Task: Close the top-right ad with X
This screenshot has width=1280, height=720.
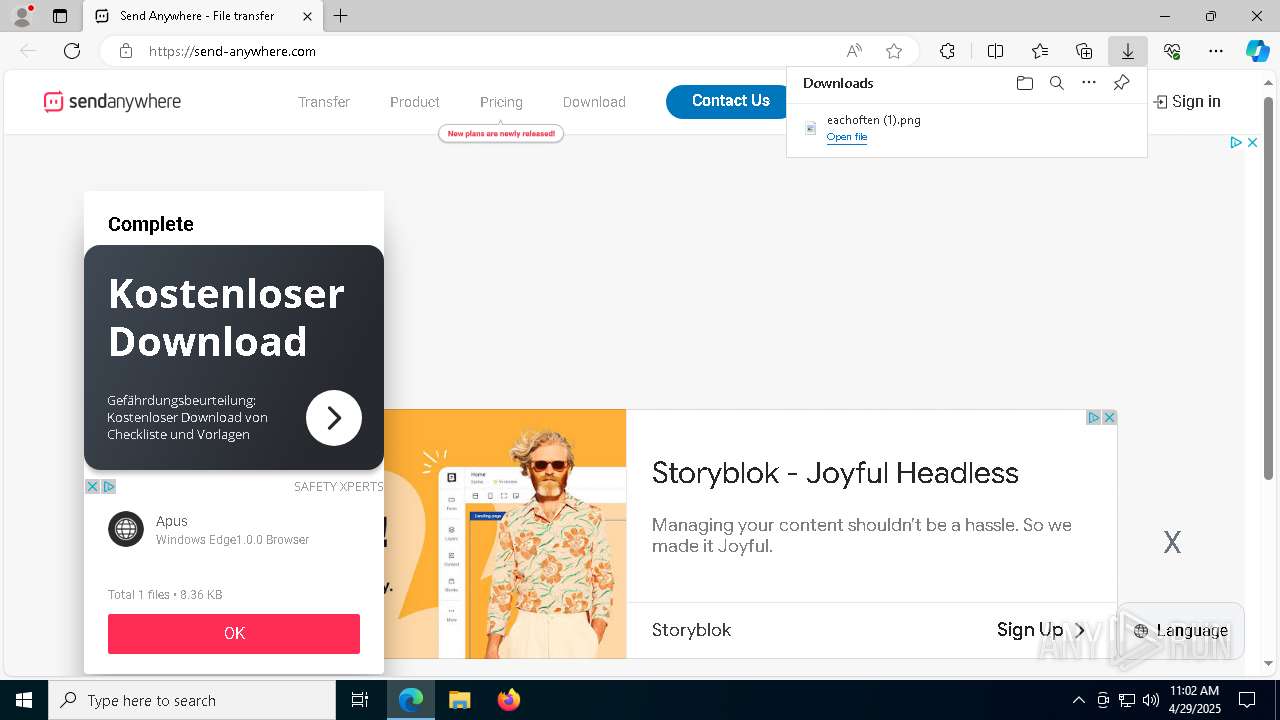Action: pyautogui.click(x=1252, y=143)
